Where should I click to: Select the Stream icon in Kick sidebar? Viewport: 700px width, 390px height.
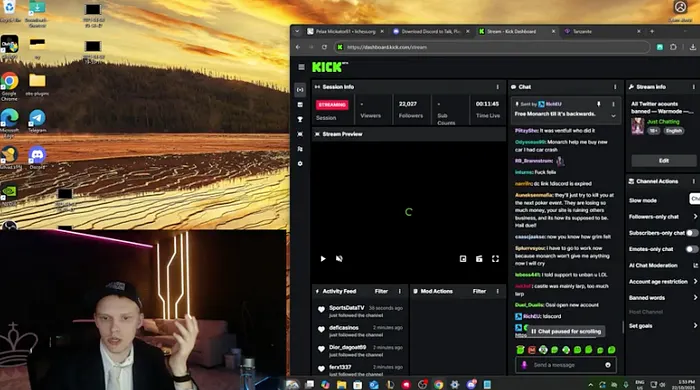tap(300, 90)
